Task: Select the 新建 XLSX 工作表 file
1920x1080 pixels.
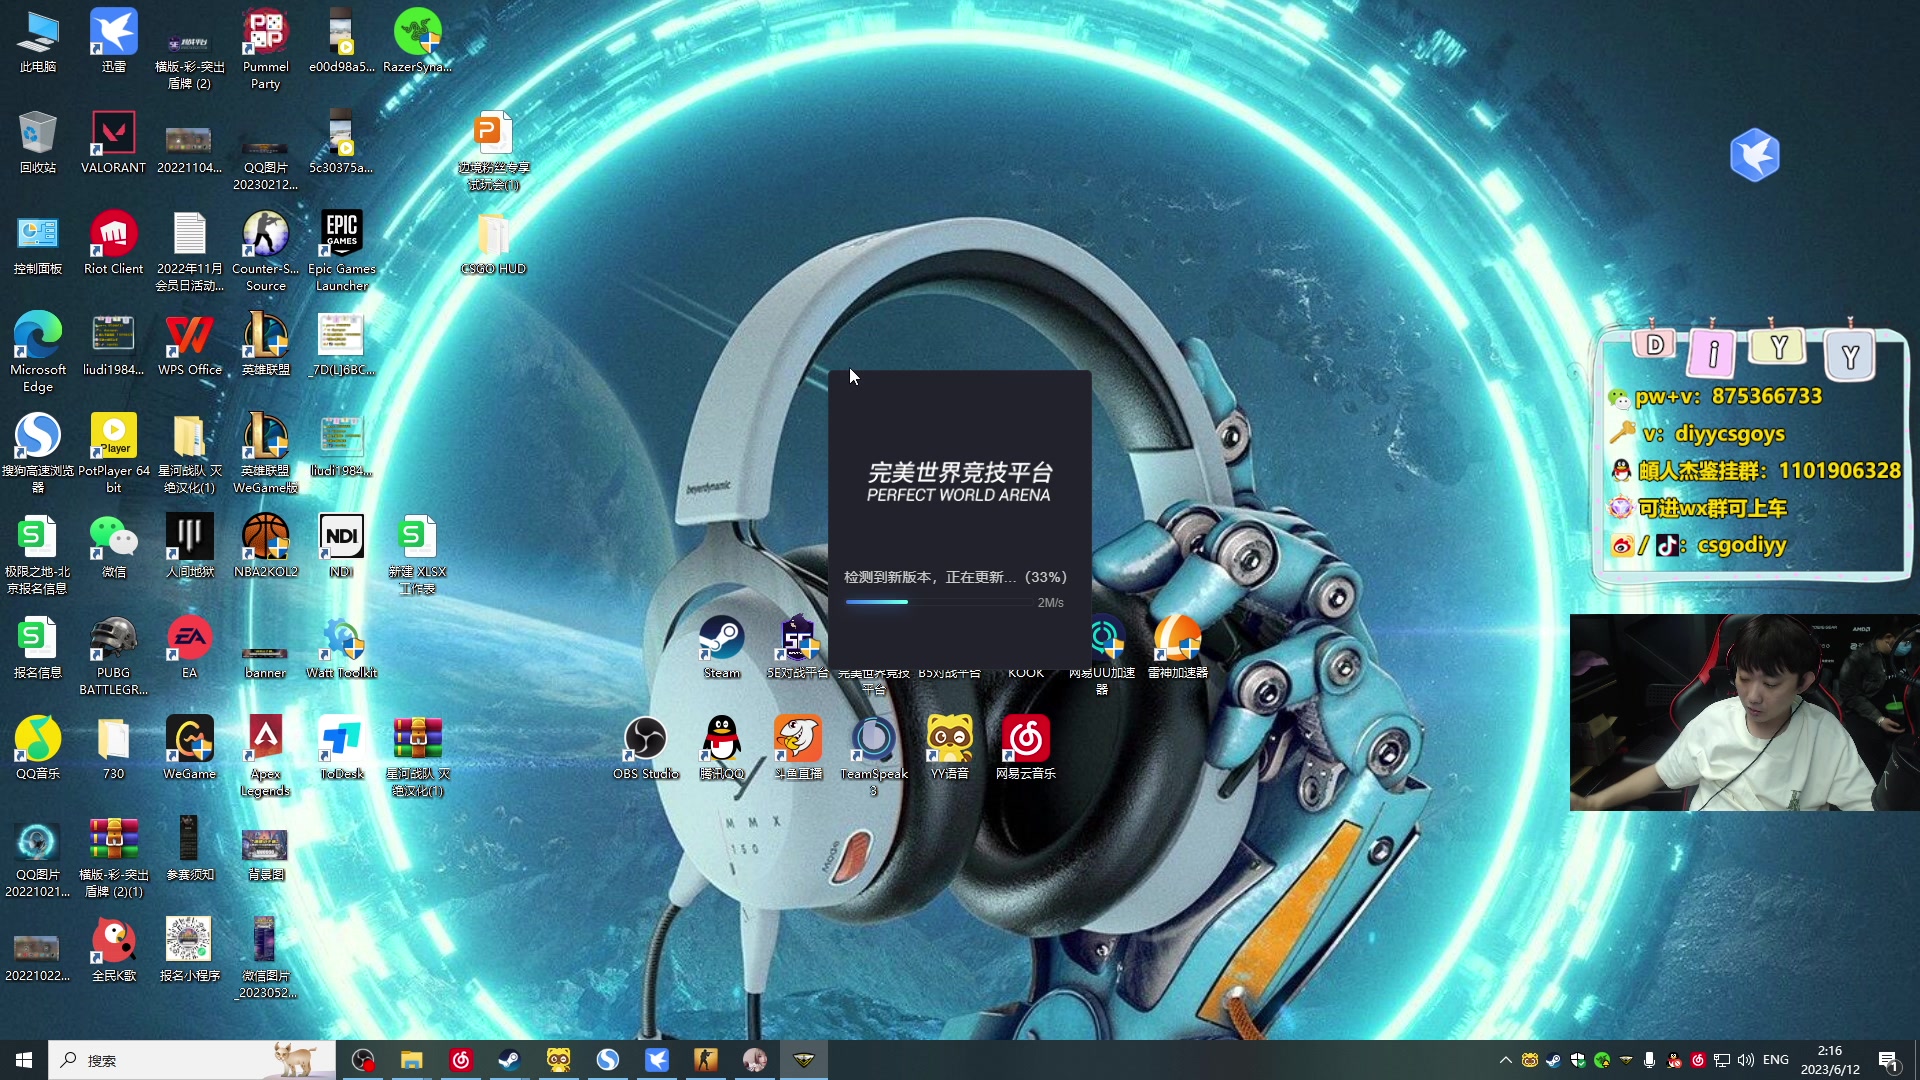Action: pyautogui.click(x=418, y=555)
